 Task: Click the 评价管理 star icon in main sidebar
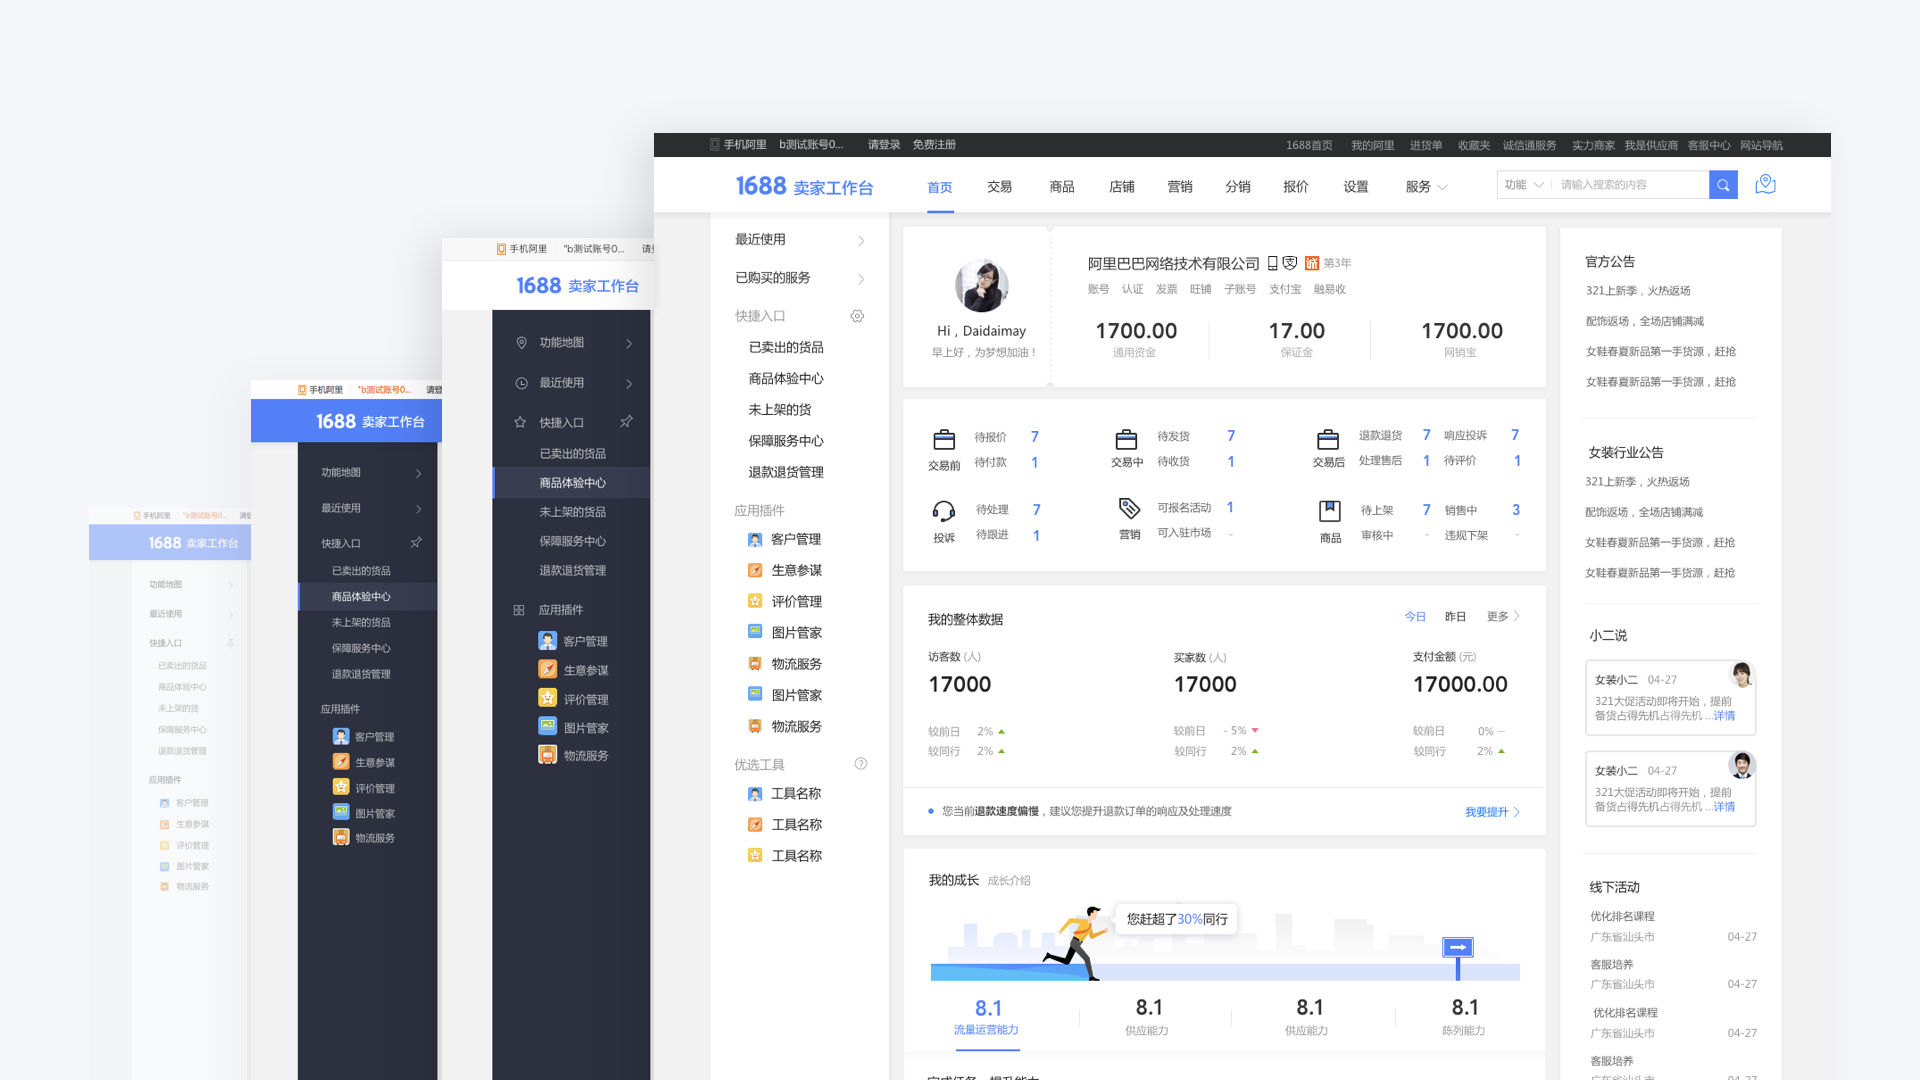pyautogui.click(x=755, y=602)
